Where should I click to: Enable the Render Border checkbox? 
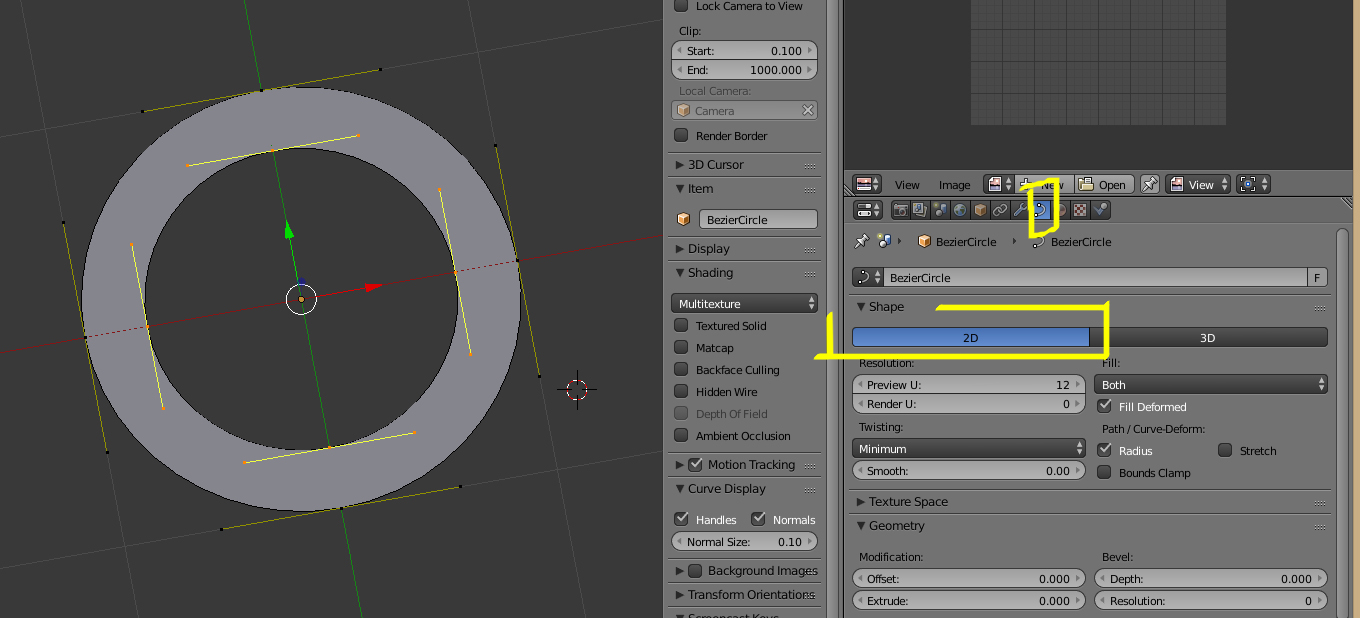coord(681,135)
